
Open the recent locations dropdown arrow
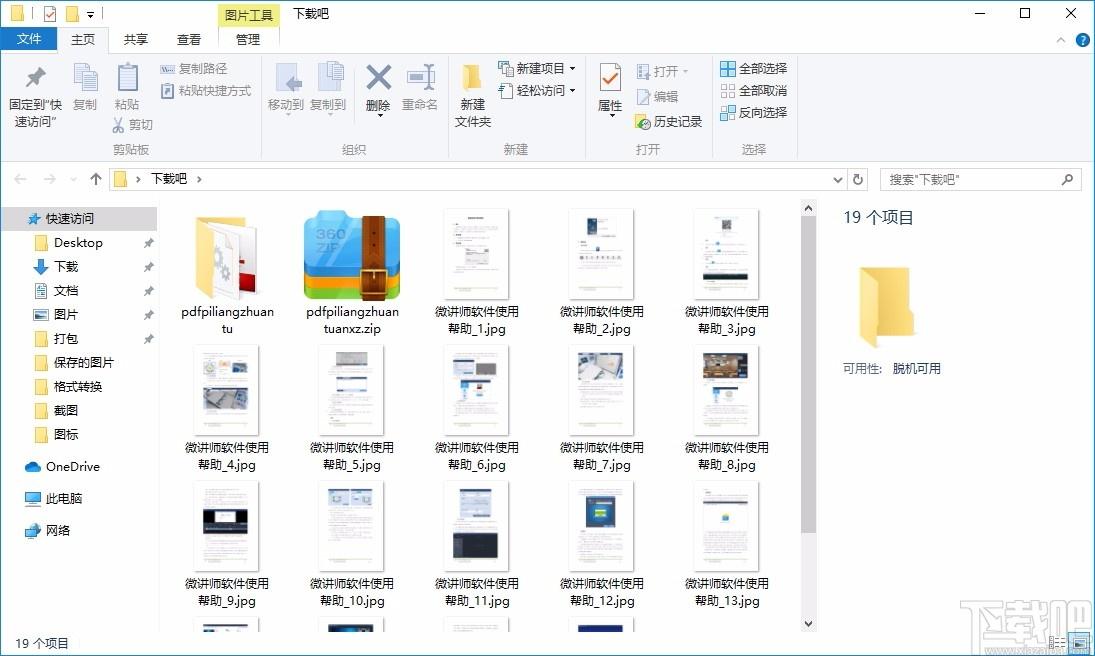point(73,180)
